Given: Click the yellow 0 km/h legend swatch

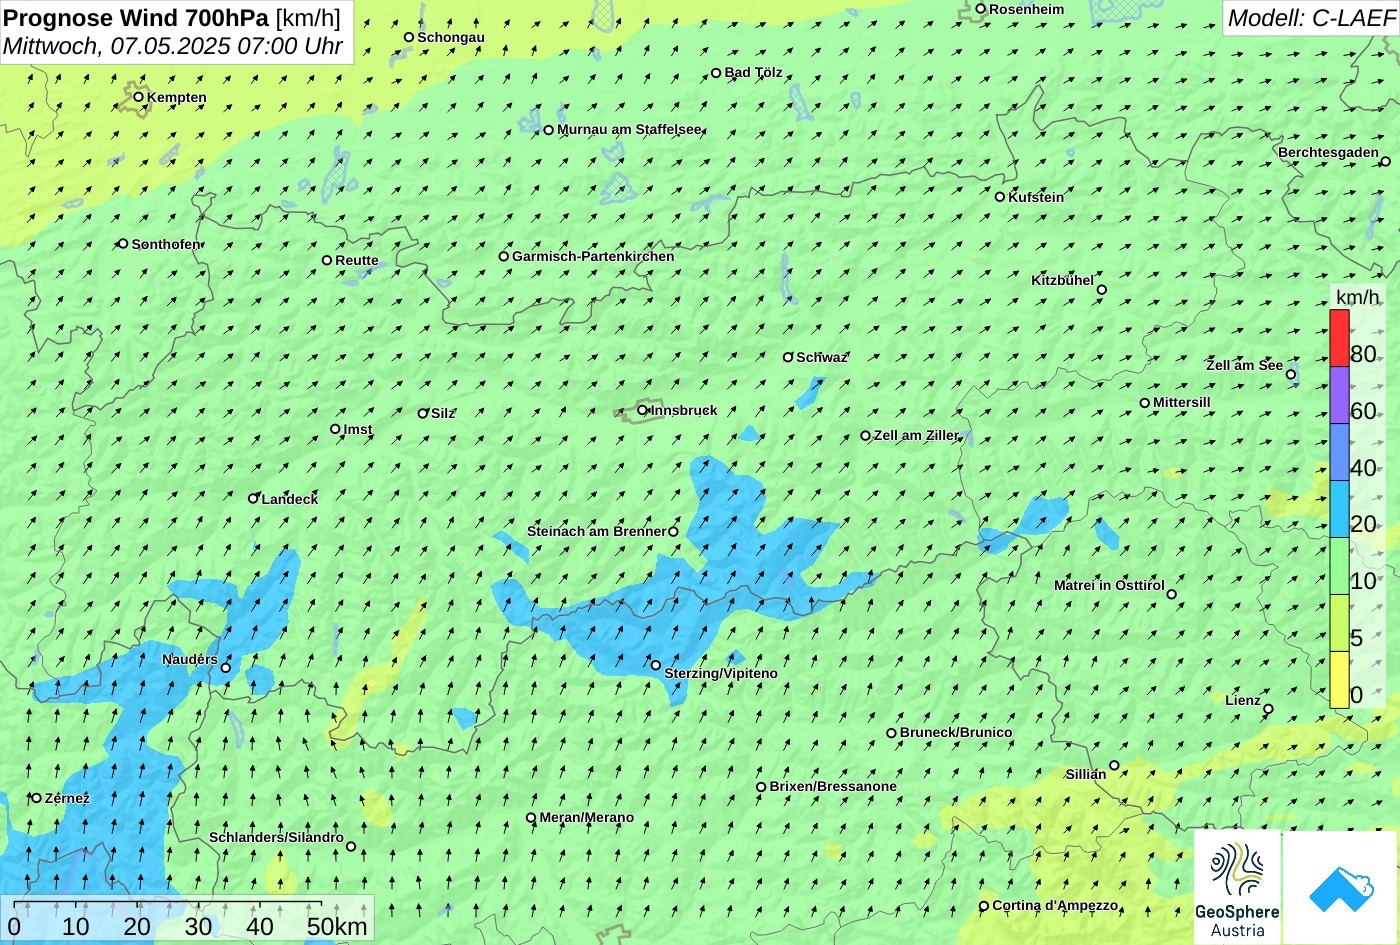Looking at the screenshot, I should coord(1339,680).
